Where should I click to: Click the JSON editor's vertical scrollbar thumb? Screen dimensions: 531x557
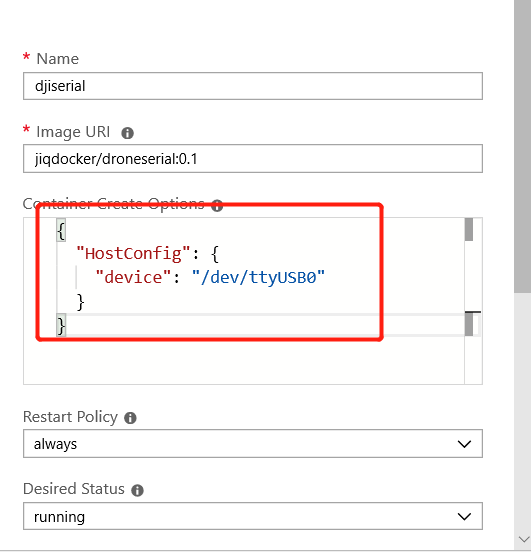[x=469, y=229]
